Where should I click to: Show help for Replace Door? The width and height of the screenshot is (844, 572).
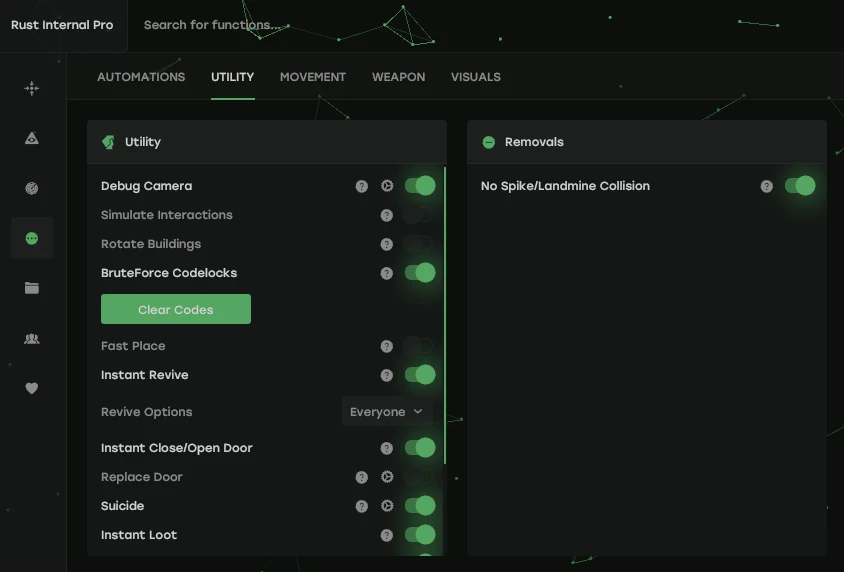click(x=362, y=477)
